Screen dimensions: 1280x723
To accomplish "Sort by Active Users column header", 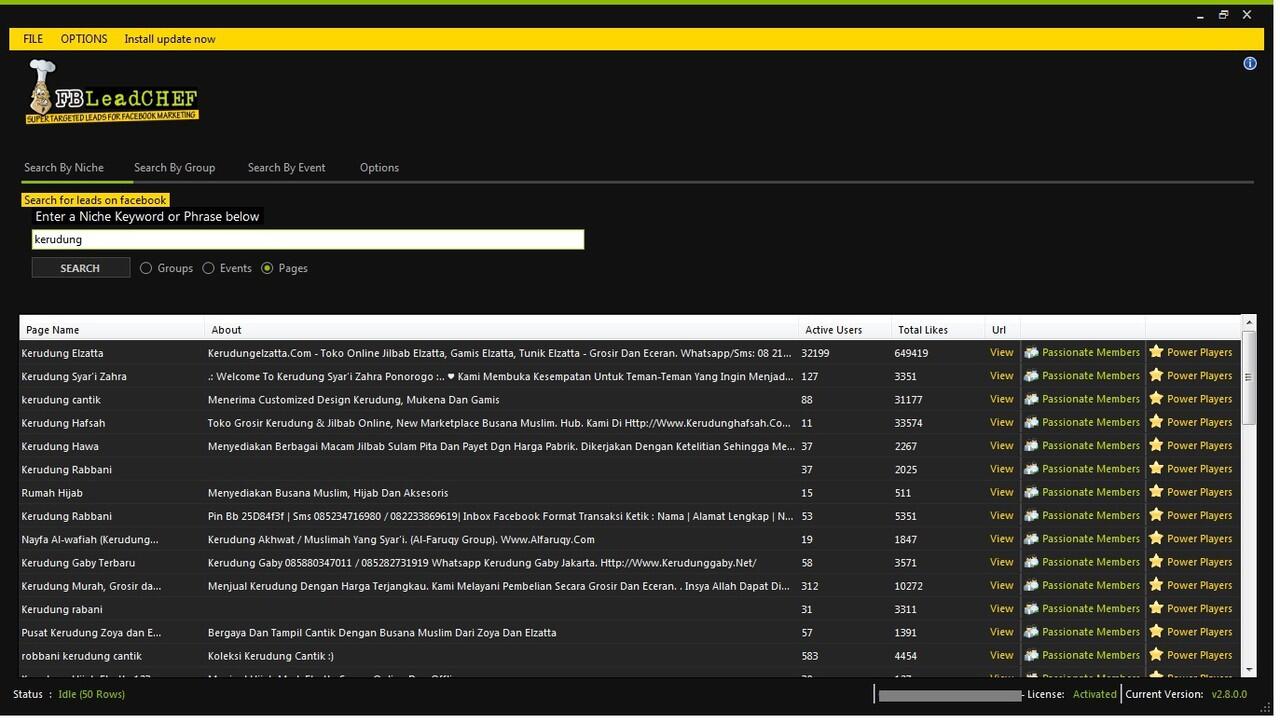I will (844, 329).
